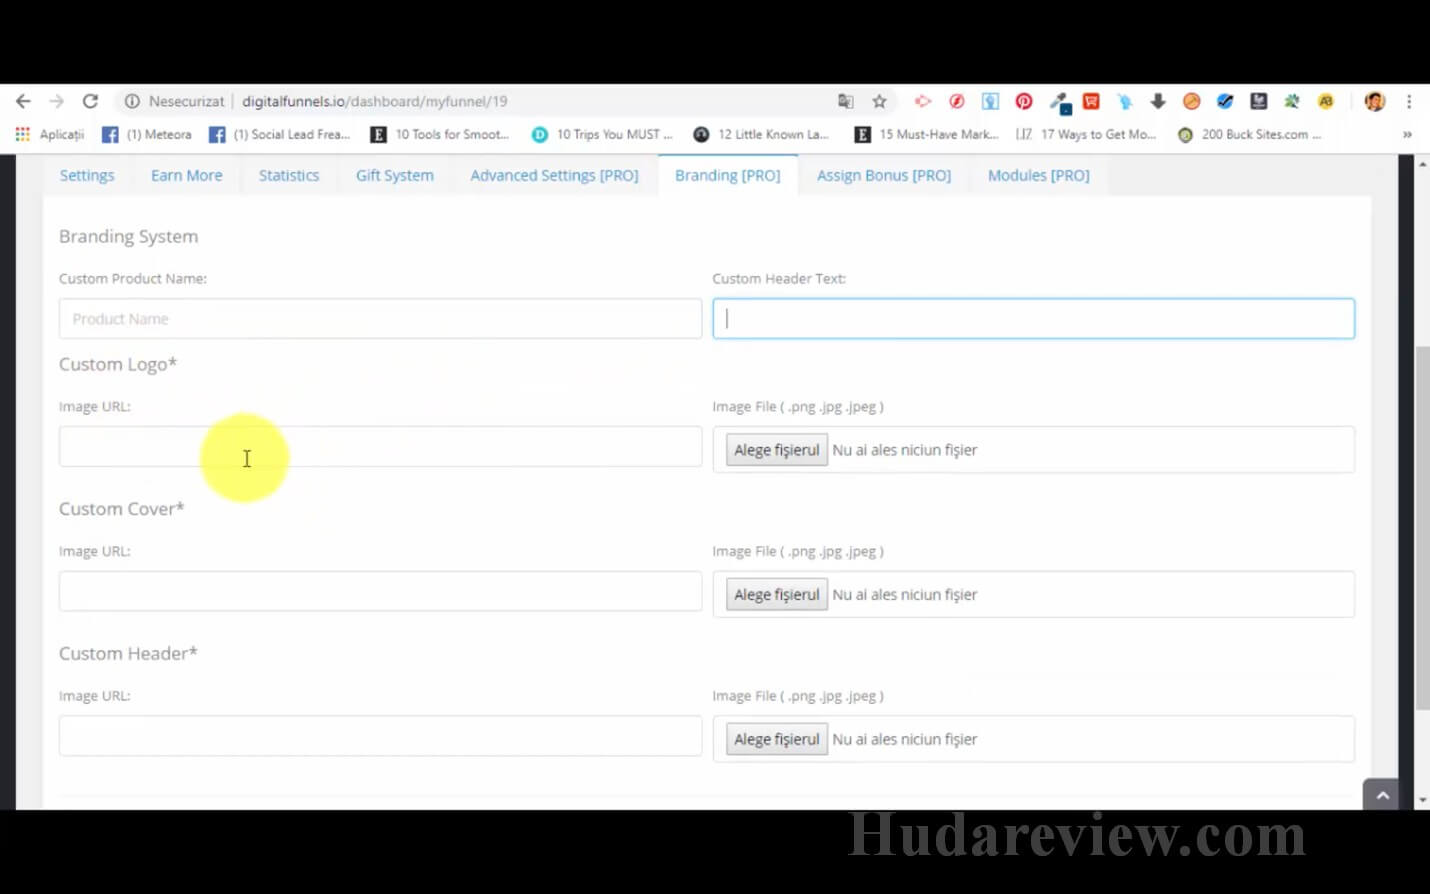Viewport: 1430px width, 894px height.
Task: Click Custom Logo Image URL field
Action: click(x=380, y=447)
